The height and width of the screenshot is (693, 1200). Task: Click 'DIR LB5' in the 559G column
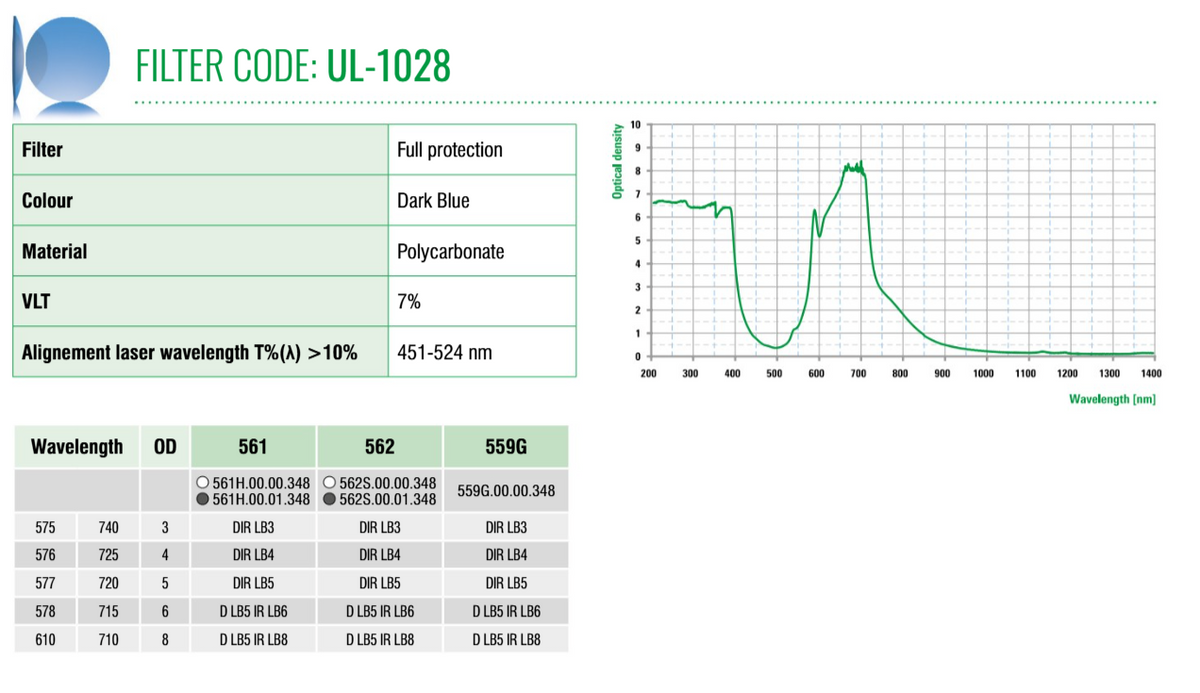pyautogui.click(x=506, y=583)
